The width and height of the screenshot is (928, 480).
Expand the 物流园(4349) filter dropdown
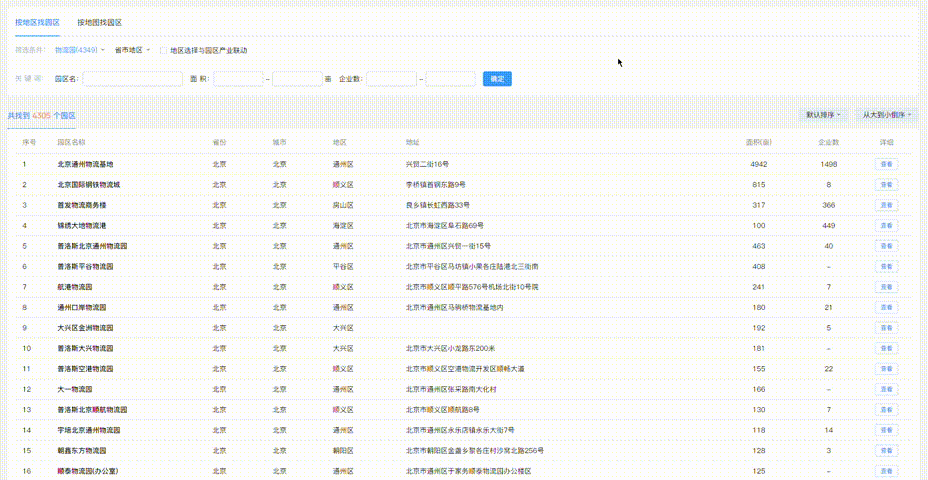pos(79,50)
